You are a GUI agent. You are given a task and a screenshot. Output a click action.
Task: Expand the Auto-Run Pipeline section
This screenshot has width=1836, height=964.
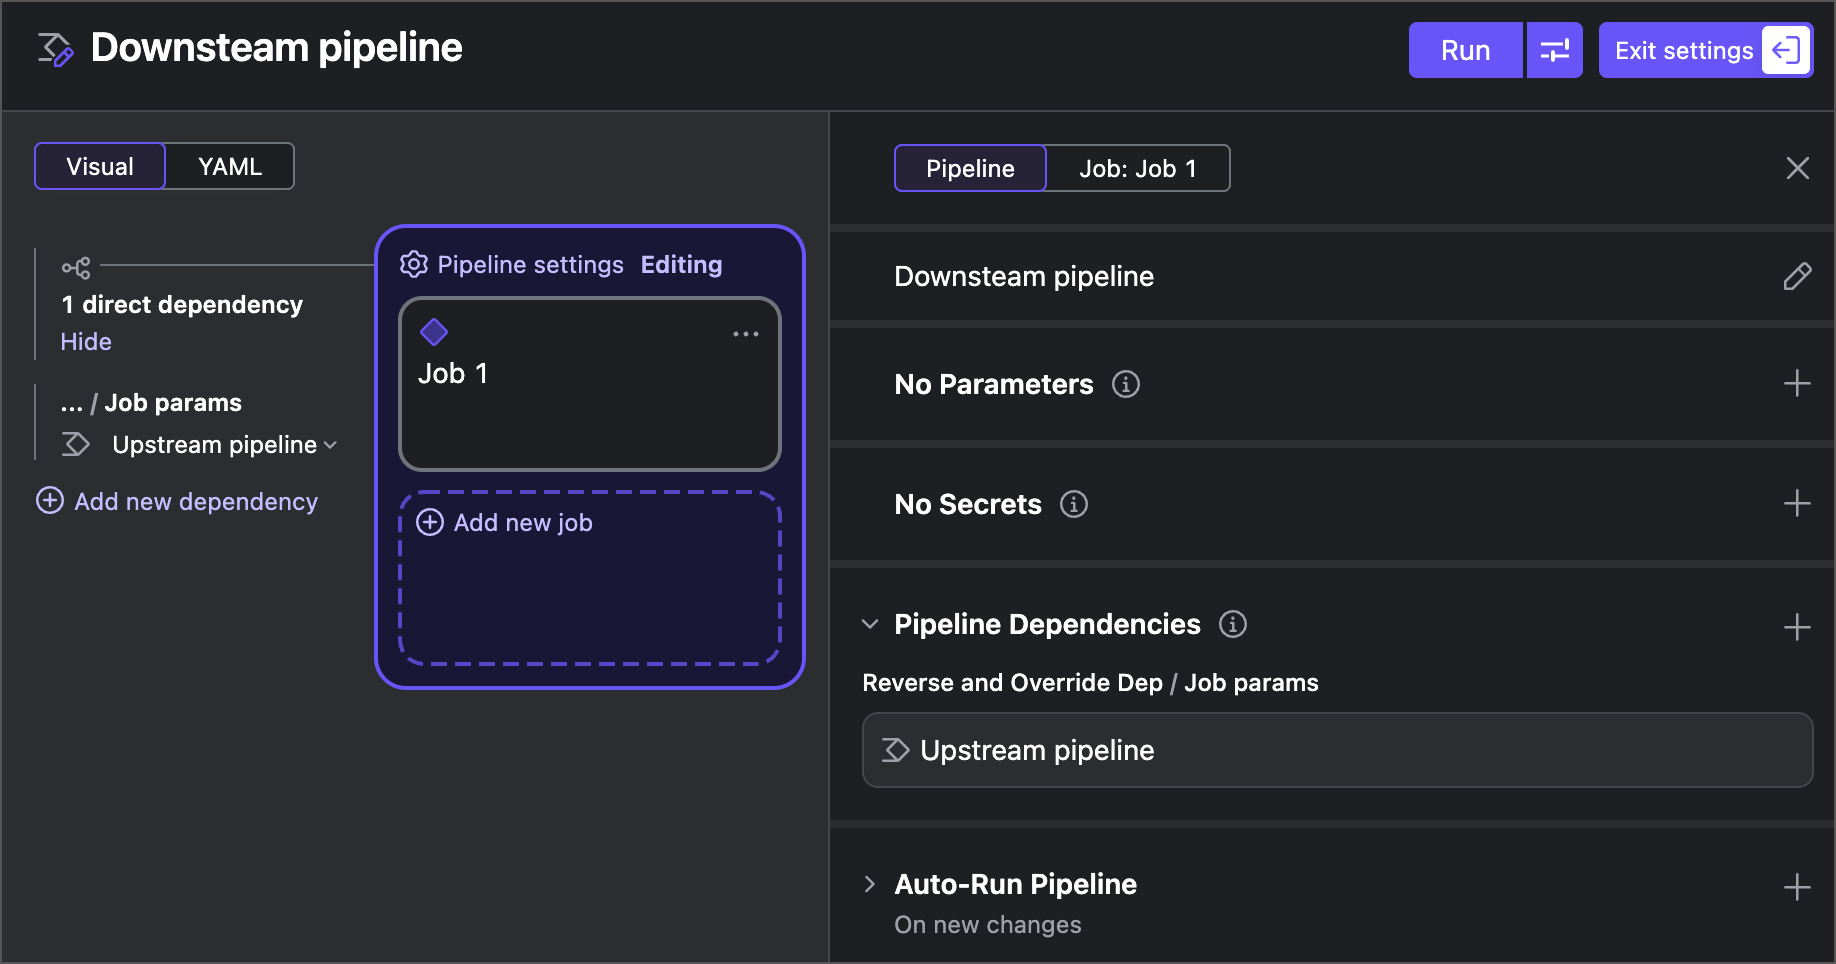click(x=870, y=884)
